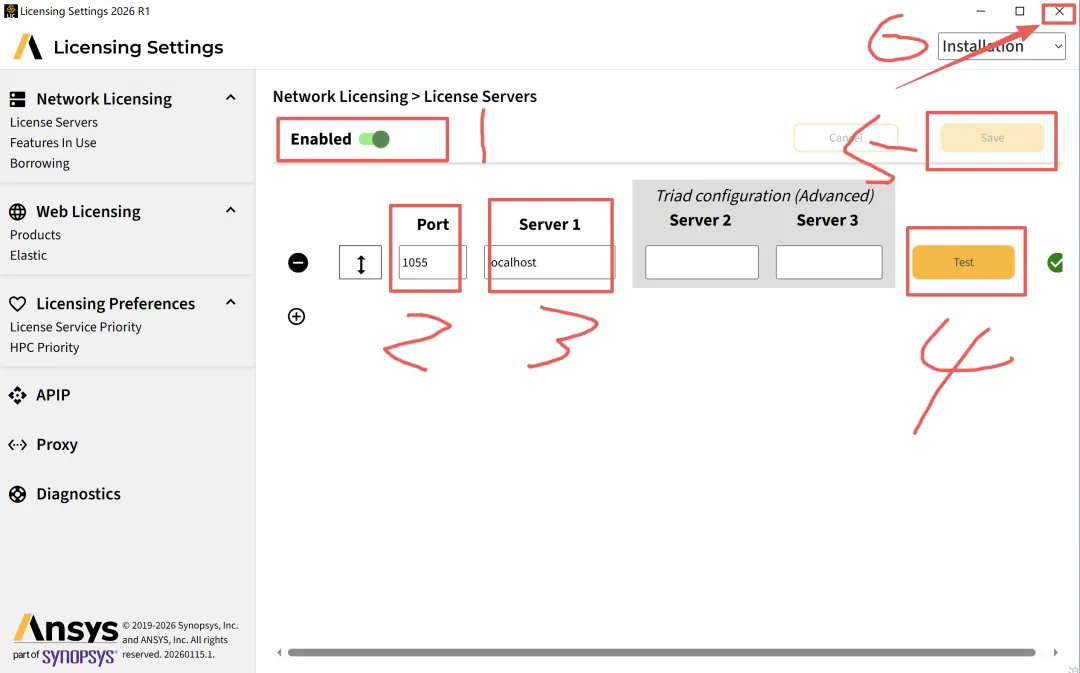Viewport: 1080px width, 673px height.
Task: Click the empty Server 3 input field
Action: [x=829, y=262]
